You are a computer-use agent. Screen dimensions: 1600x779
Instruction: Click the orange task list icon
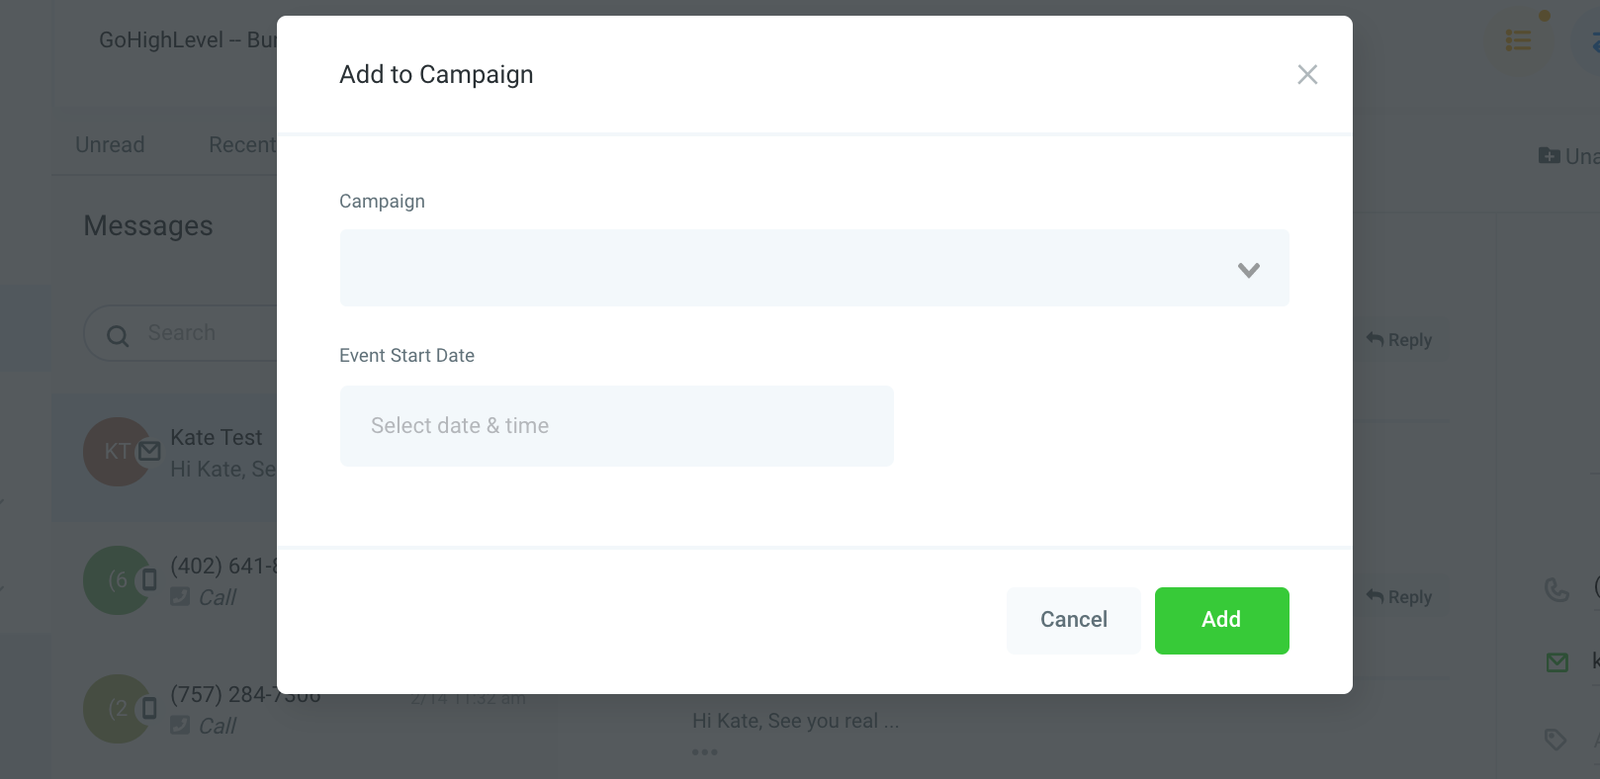click(x=1518, y=41)
